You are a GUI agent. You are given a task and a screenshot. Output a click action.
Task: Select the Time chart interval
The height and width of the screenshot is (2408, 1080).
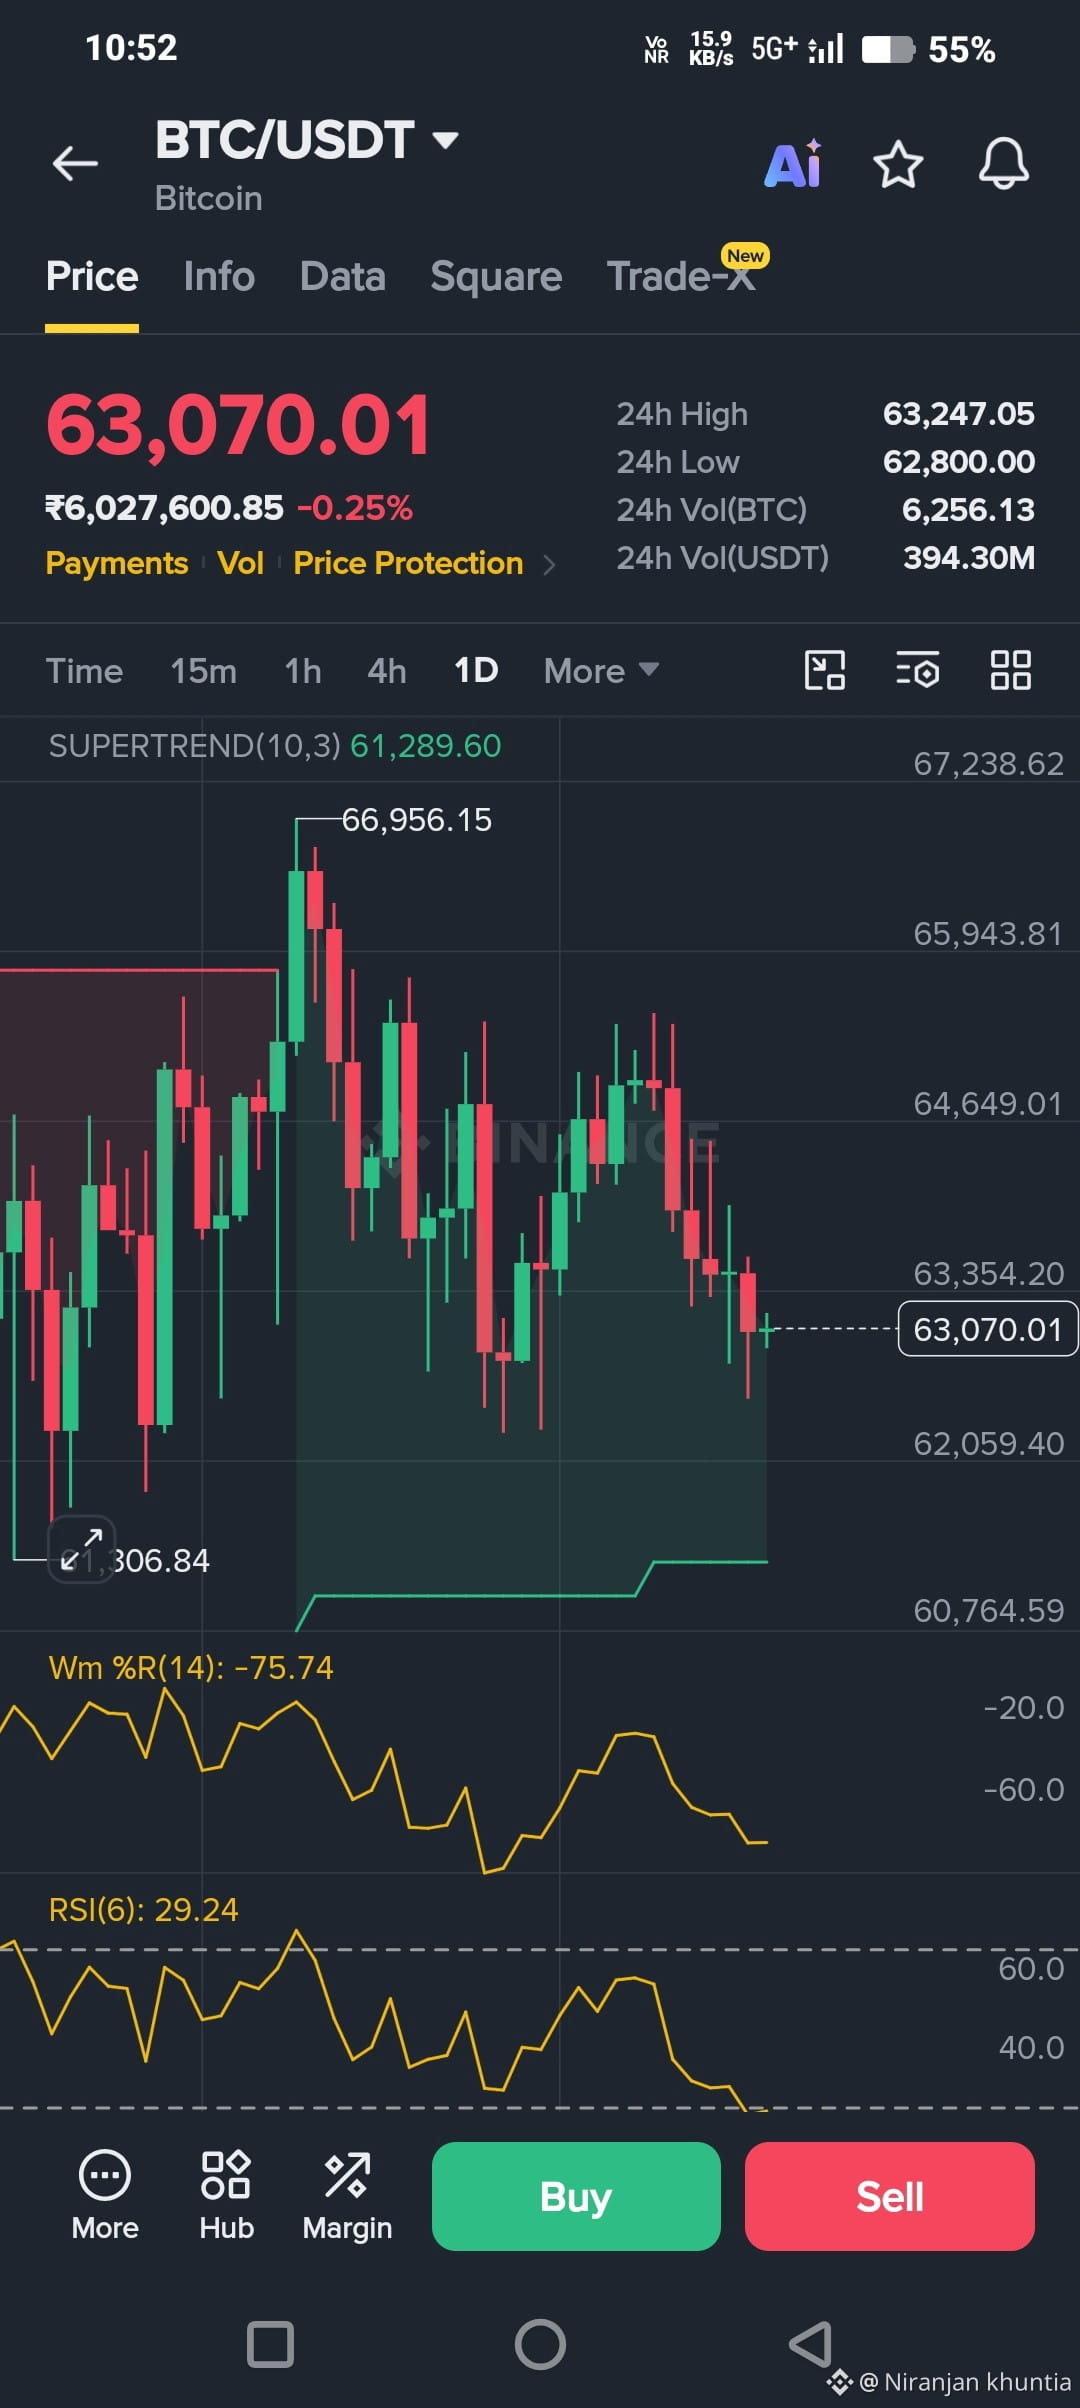click(85, 671)
